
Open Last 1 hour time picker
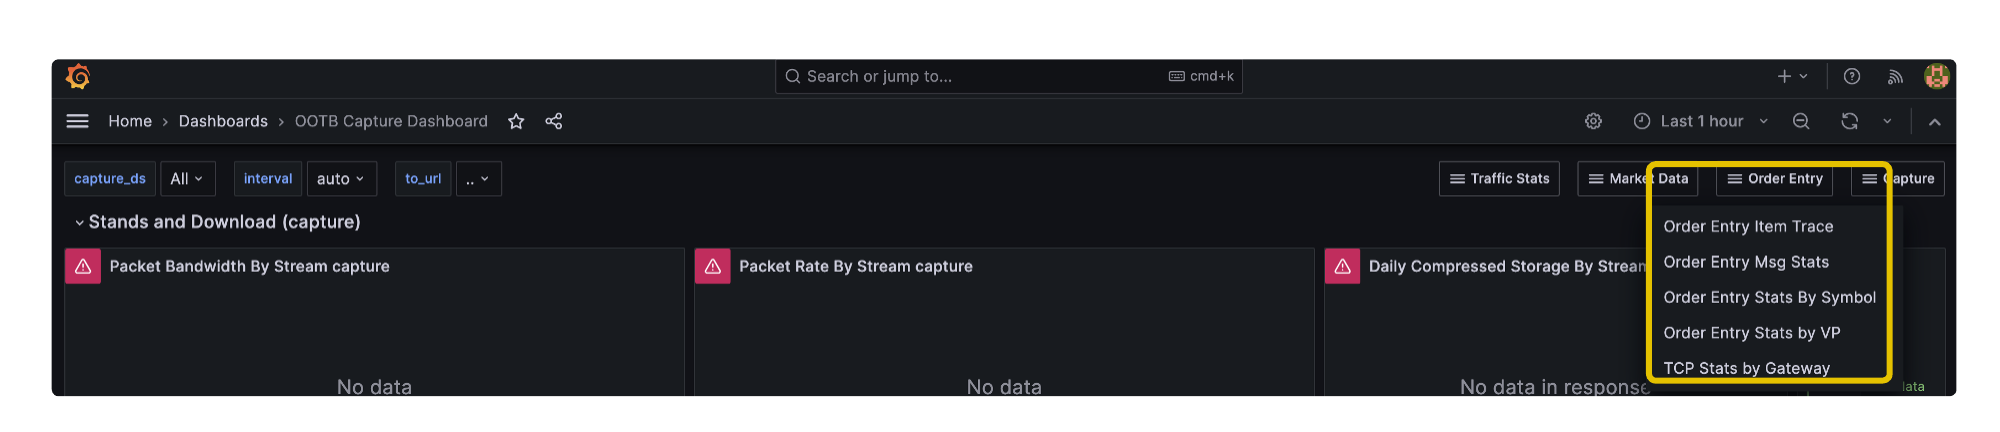pos(1701,121)
